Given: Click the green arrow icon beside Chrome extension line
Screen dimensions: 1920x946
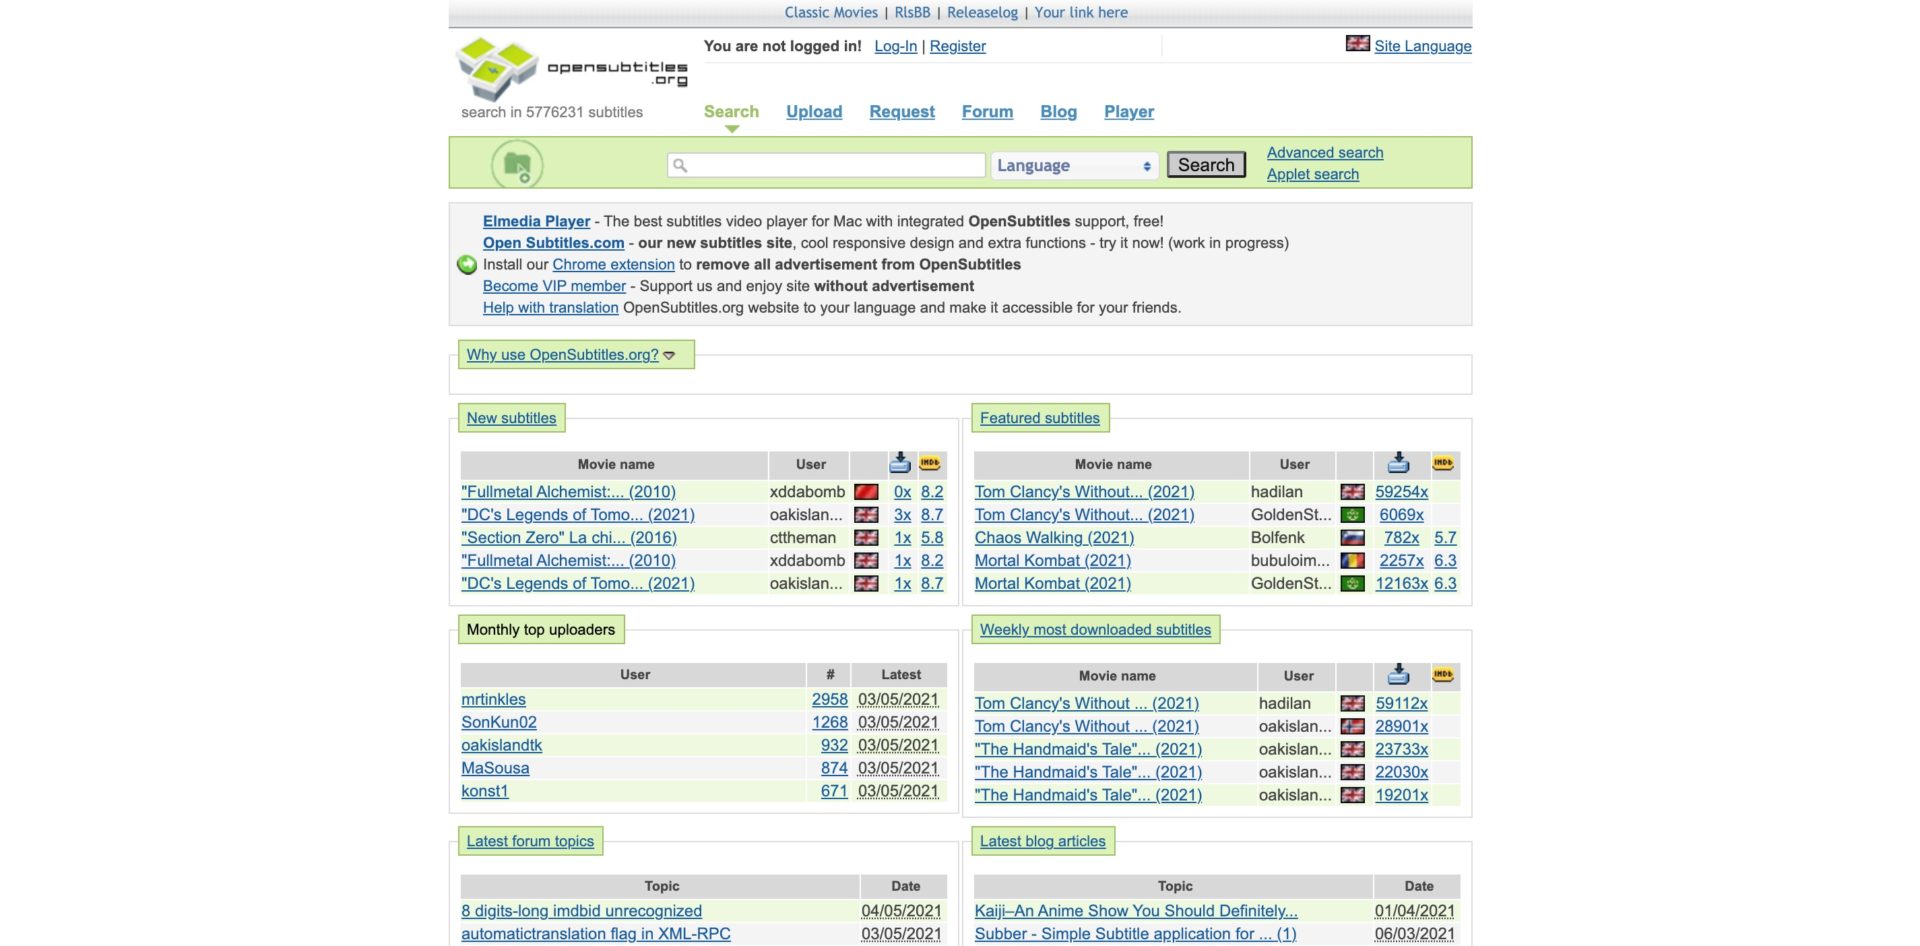Looking at the screenshot, I should pos(467,265).
